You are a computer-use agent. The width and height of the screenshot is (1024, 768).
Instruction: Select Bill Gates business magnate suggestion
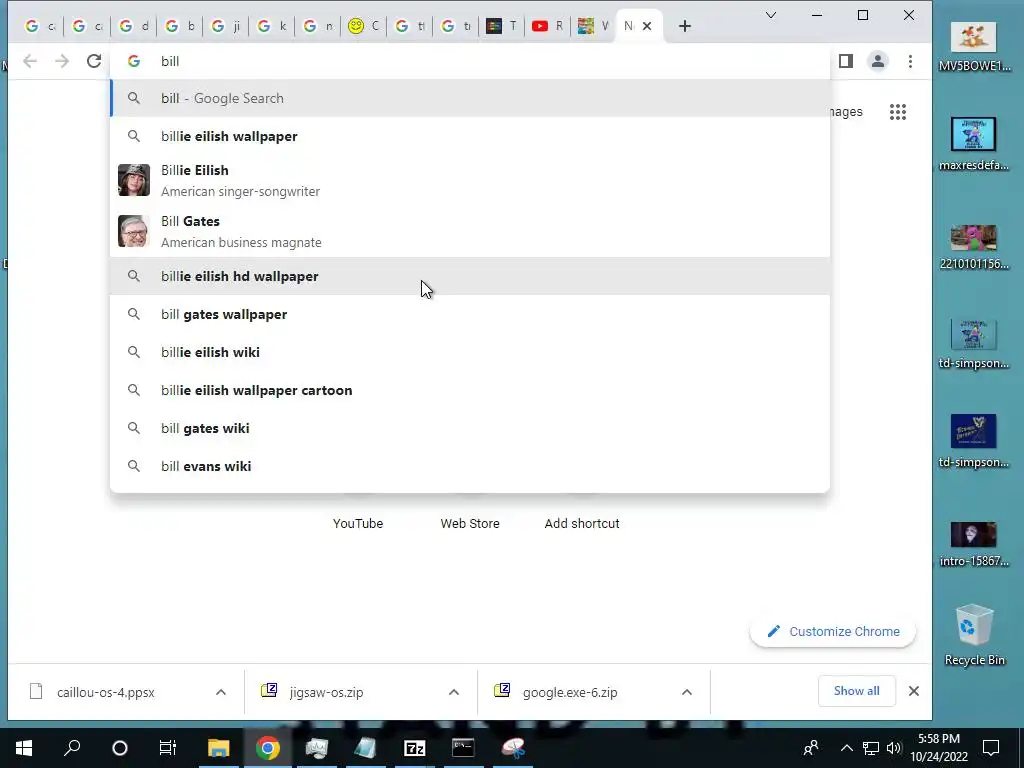(470, 231)
